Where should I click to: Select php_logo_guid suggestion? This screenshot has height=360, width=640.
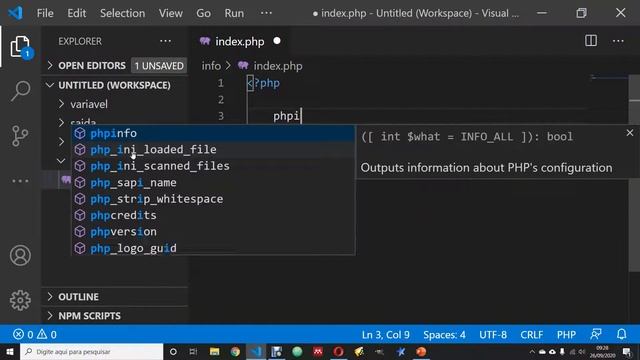point(214,248)
